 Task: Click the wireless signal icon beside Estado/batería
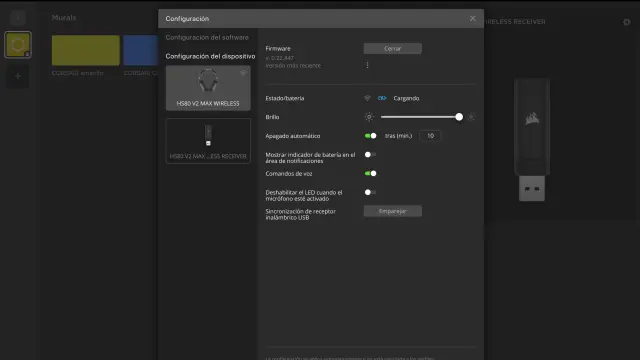pos(367,98)
